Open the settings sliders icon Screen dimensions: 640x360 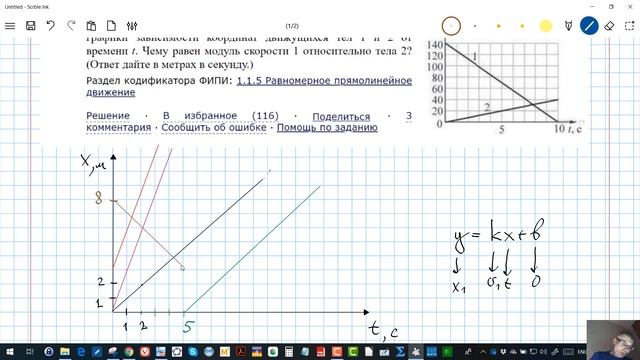pos(132,26)
